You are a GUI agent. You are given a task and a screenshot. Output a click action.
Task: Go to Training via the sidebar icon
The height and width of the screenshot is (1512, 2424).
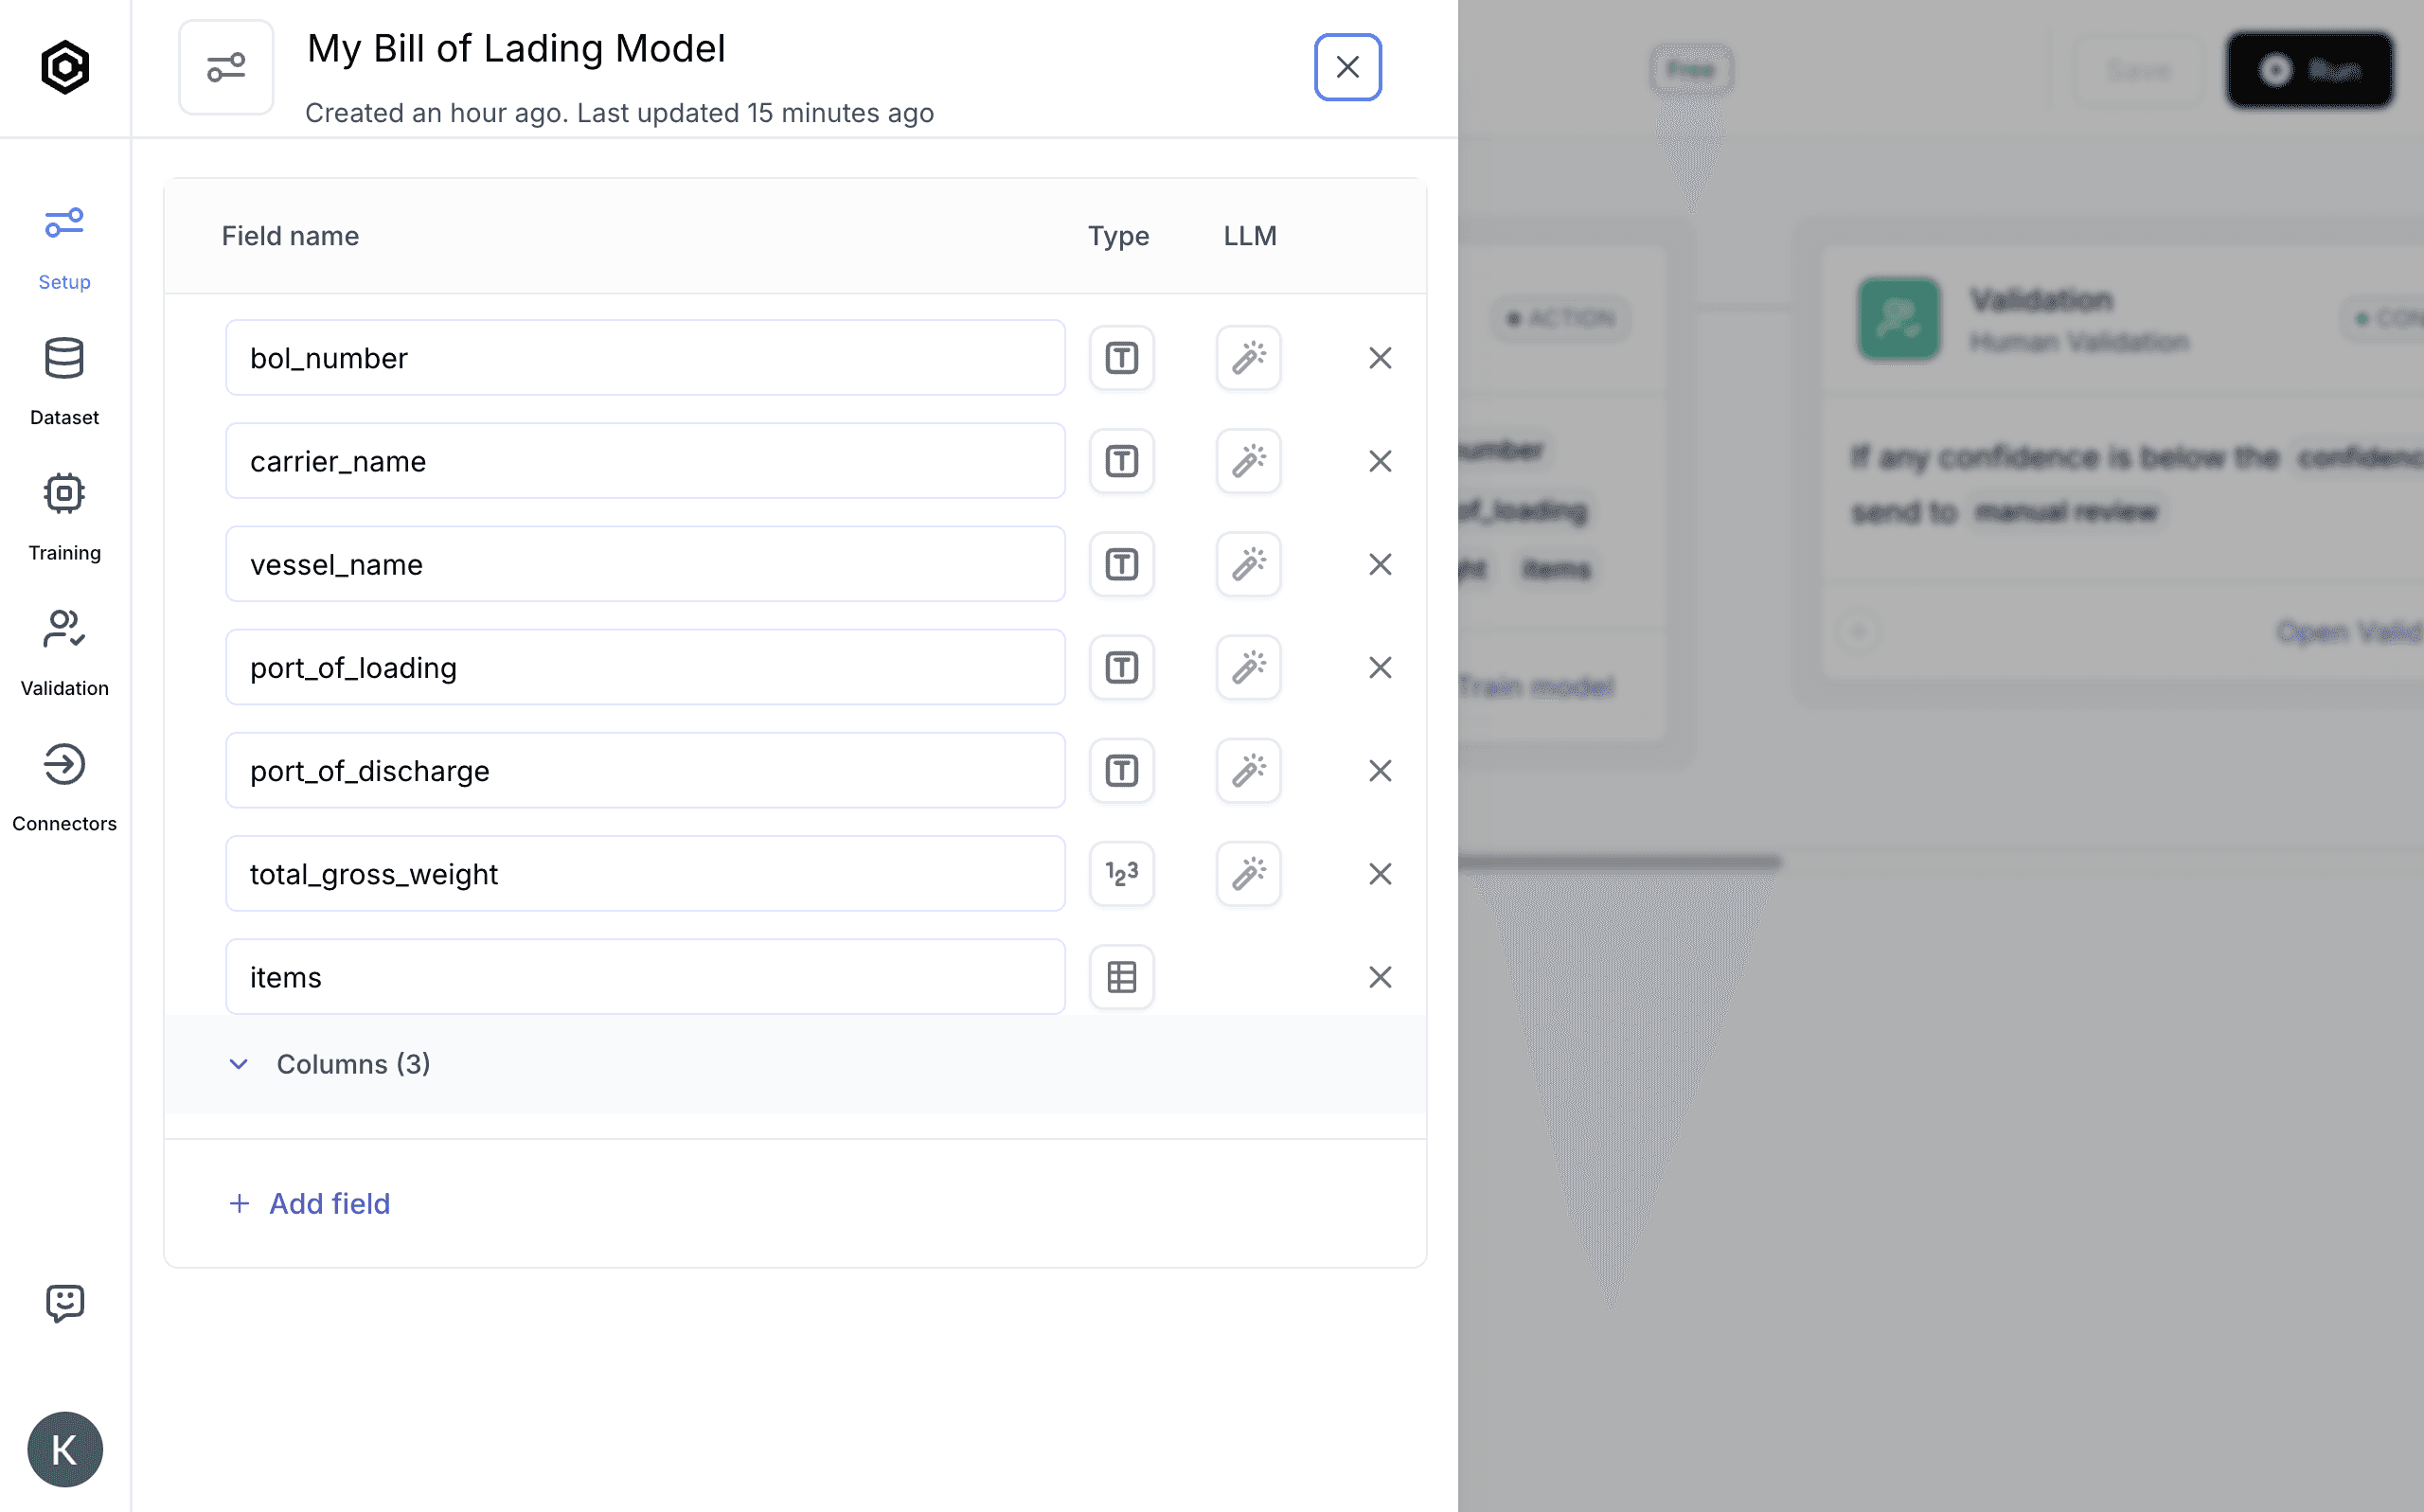click(64, 515)
